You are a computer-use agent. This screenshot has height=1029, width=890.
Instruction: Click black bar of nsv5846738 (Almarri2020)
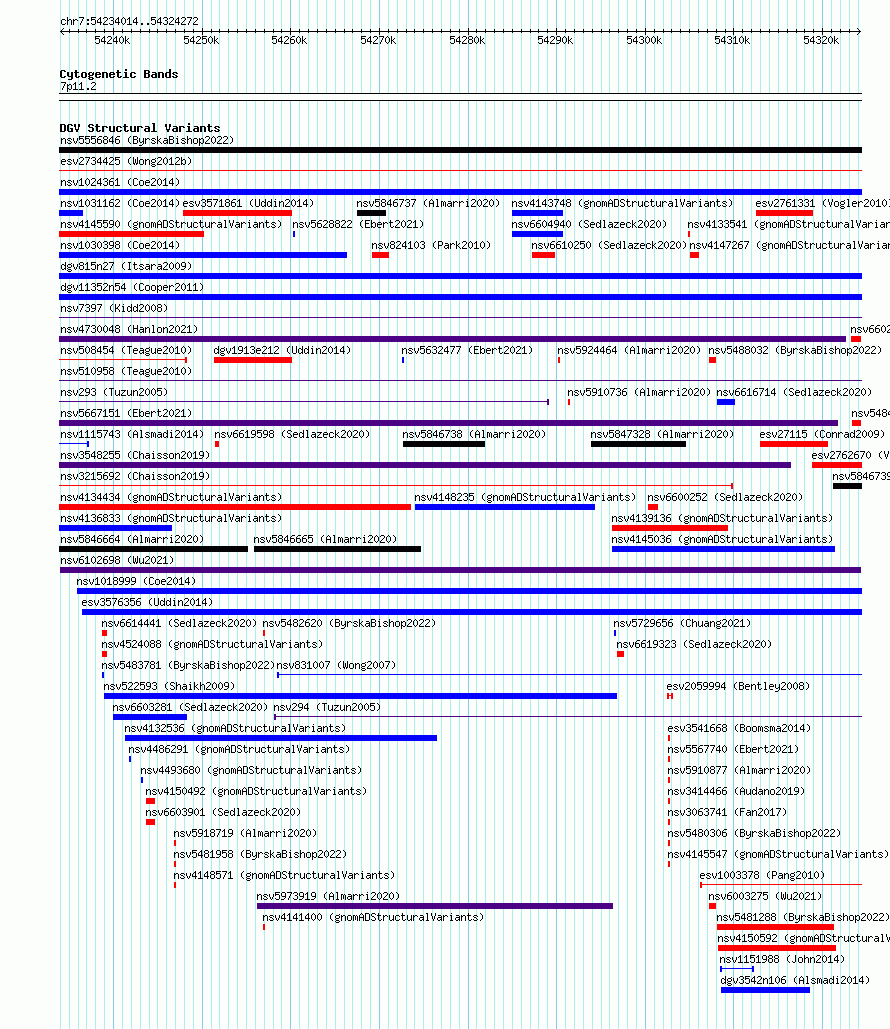(444, 444)
